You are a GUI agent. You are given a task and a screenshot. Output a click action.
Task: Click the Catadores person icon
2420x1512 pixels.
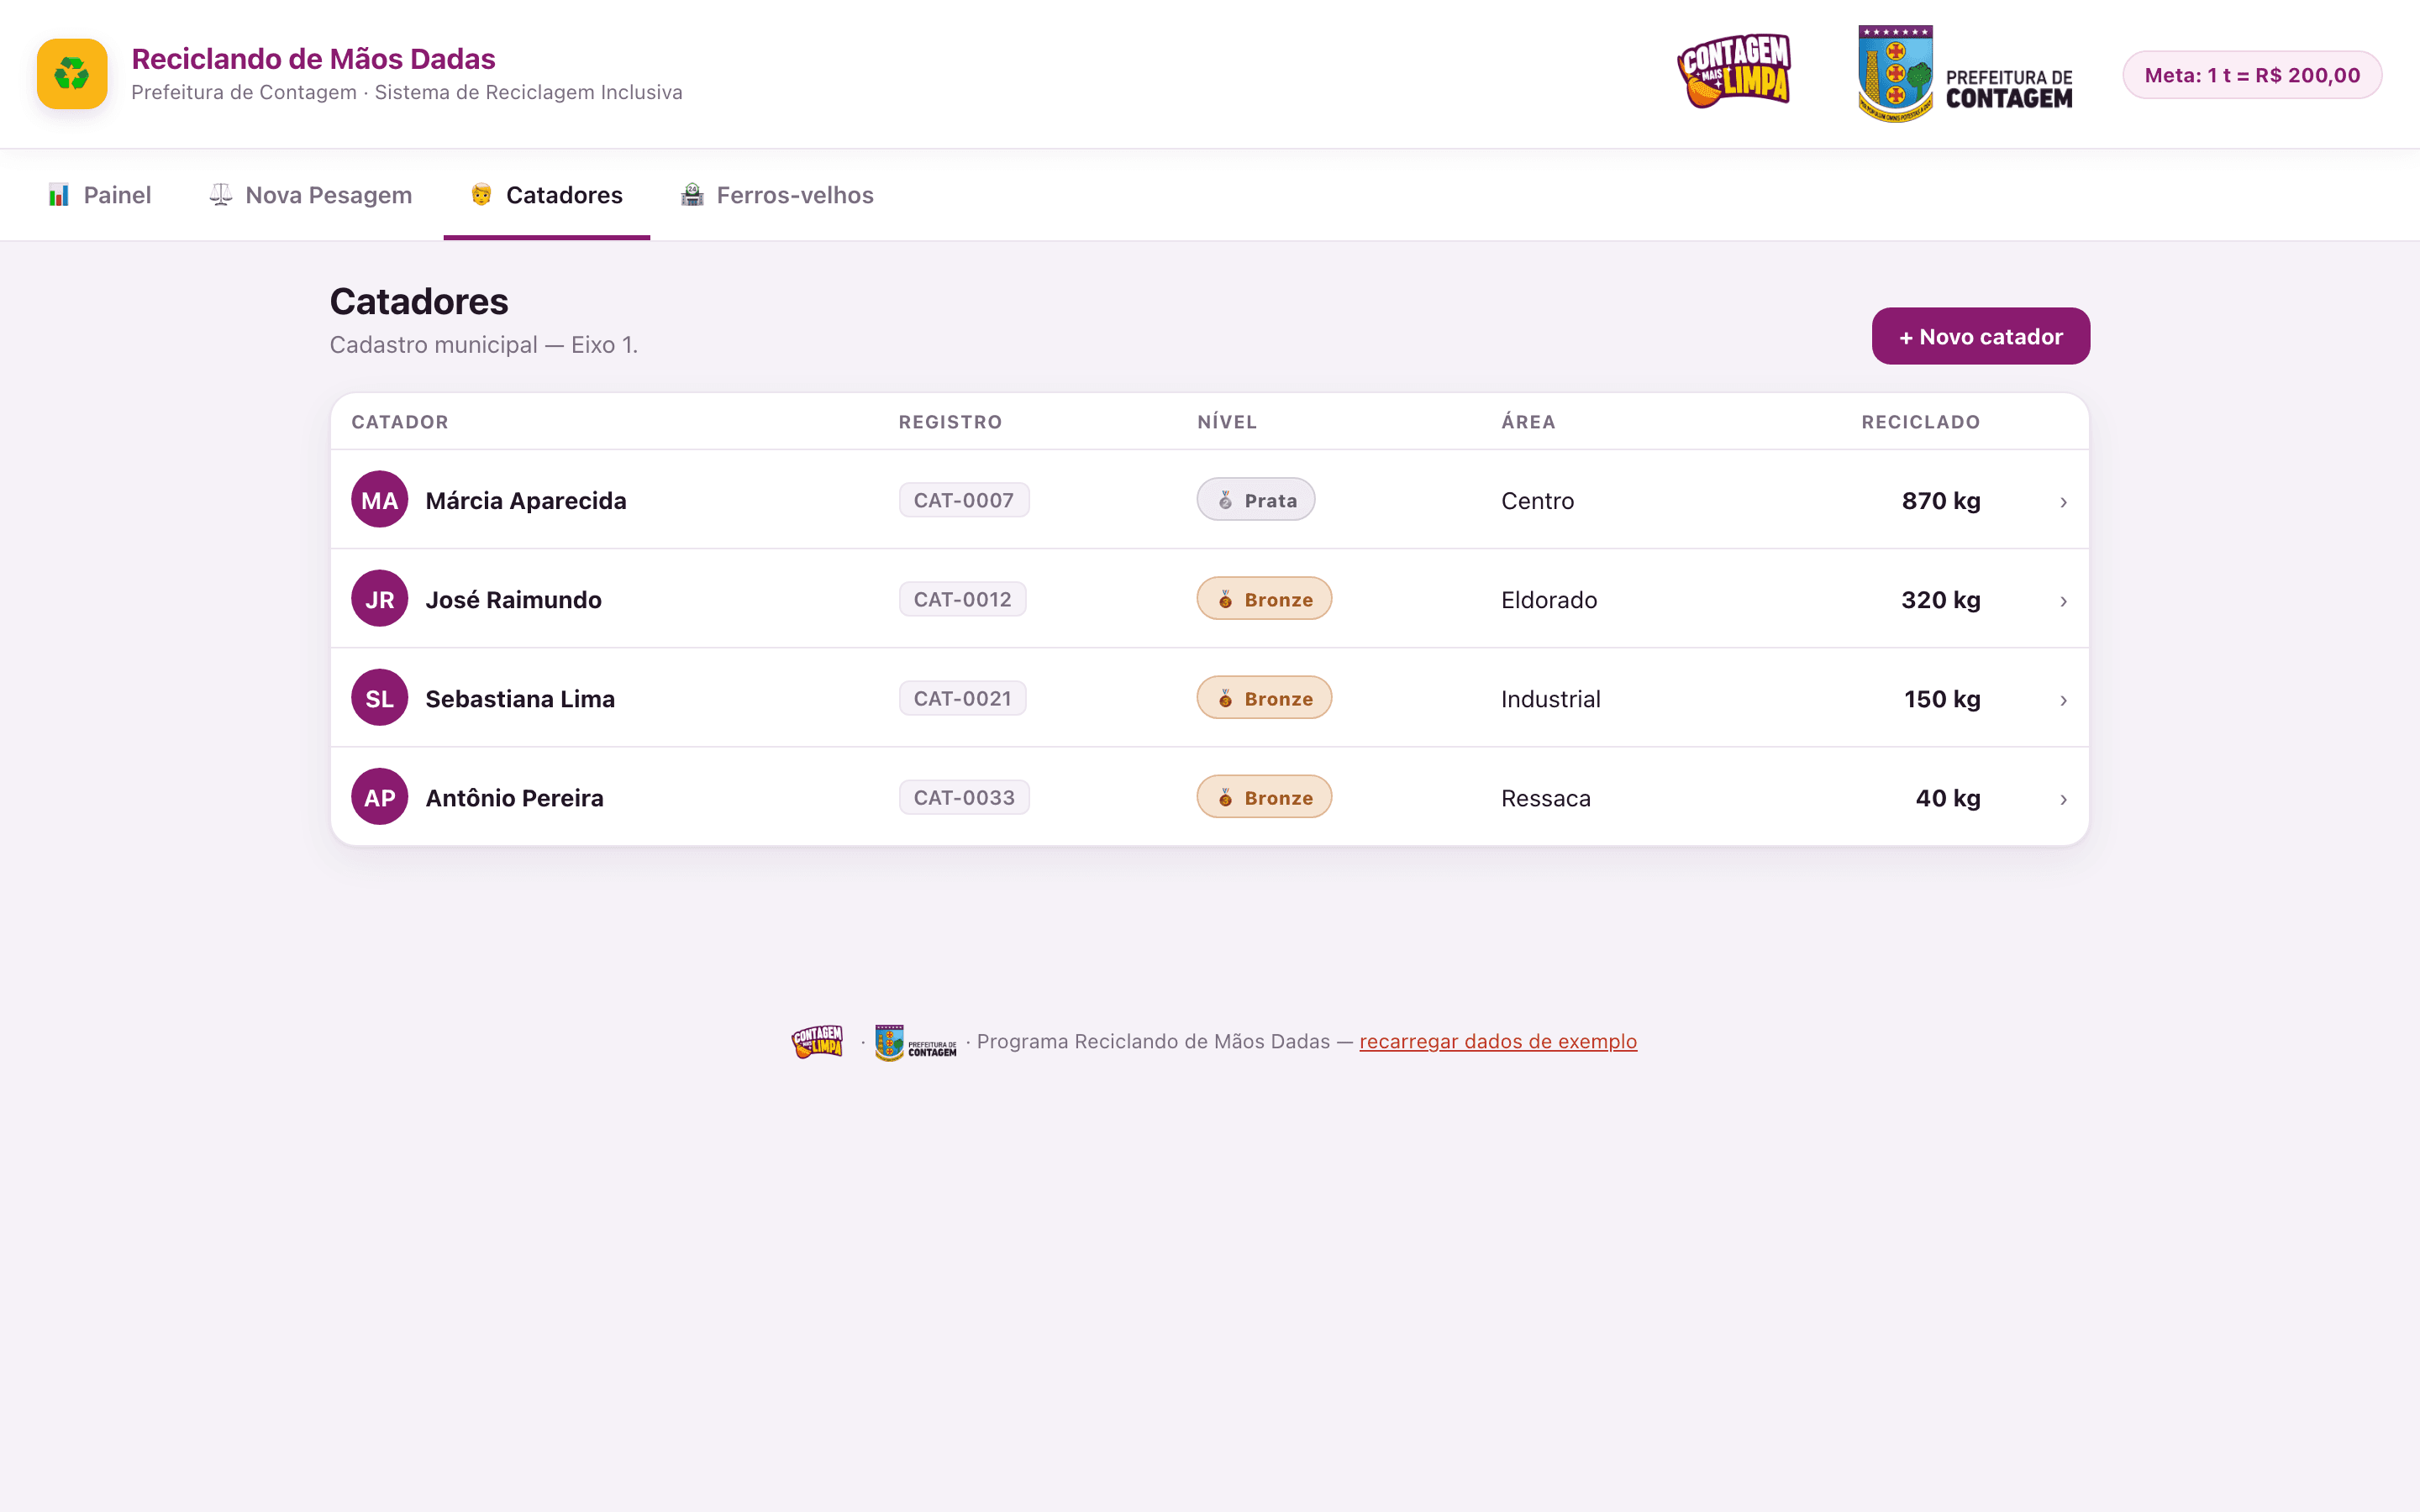click(481, 195)
